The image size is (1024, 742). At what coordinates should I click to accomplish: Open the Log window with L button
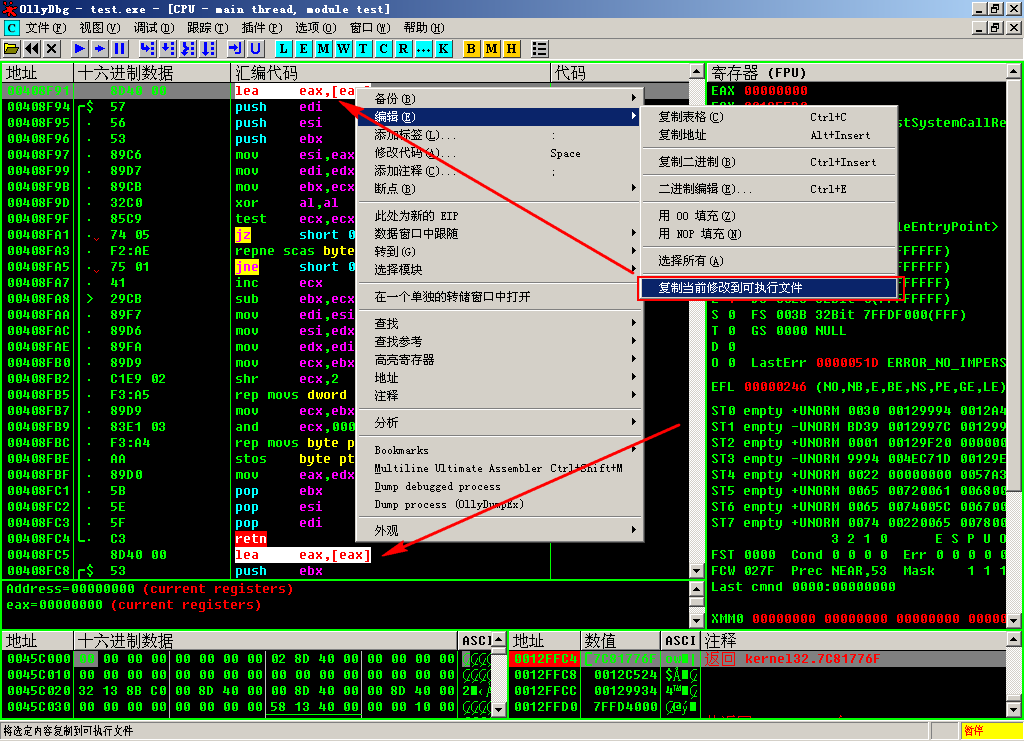pyautogui.click(x=283, y=48)
